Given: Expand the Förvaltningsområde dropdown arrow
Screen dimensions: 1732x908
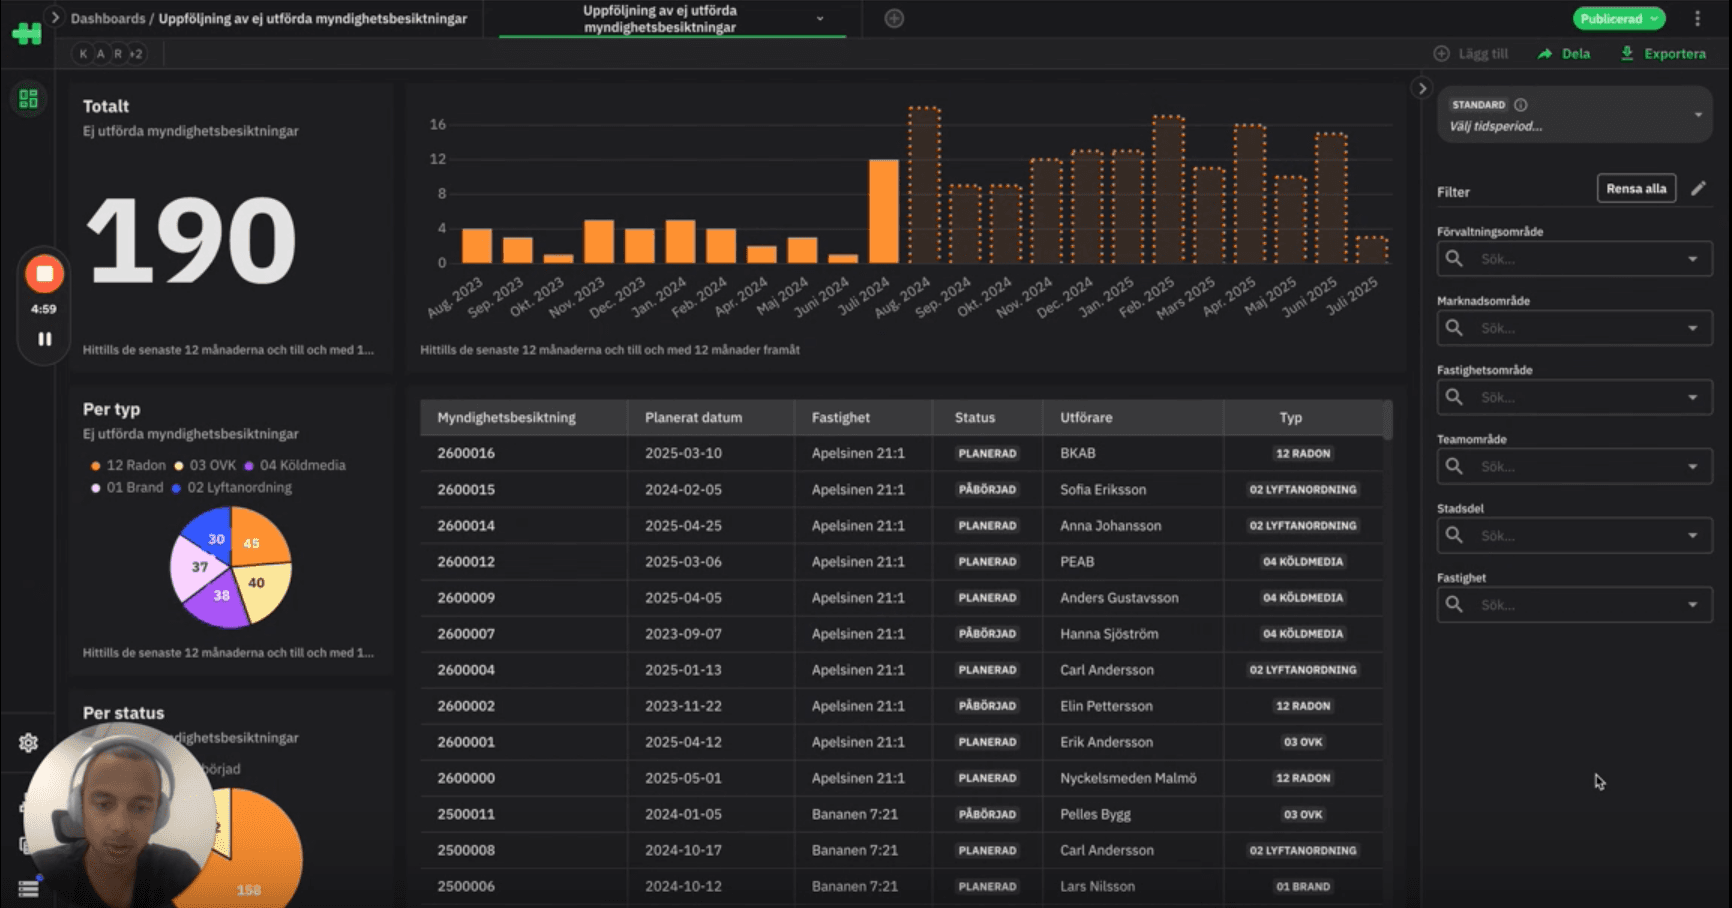Looking at the screenshot, I should tap(1693, 259).
